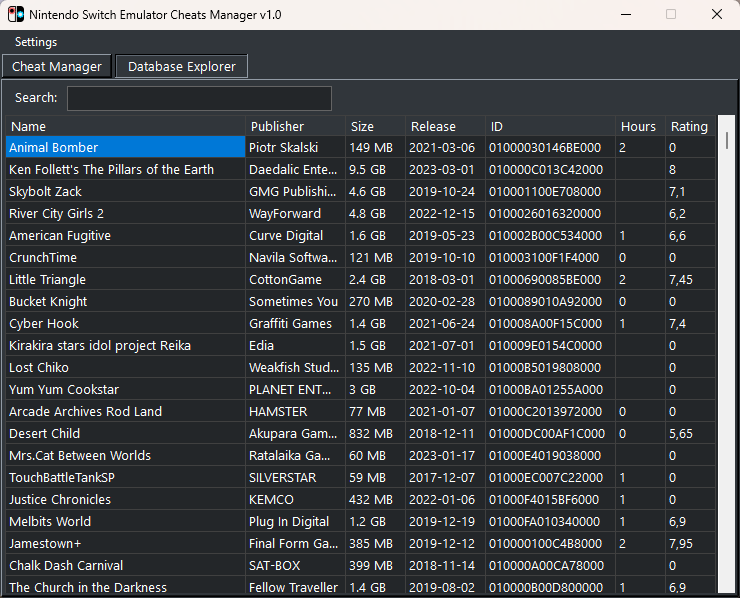This screenshot has height=598, width=740.
Task: Click release date 2022-12-15
Action: point(445,213)
